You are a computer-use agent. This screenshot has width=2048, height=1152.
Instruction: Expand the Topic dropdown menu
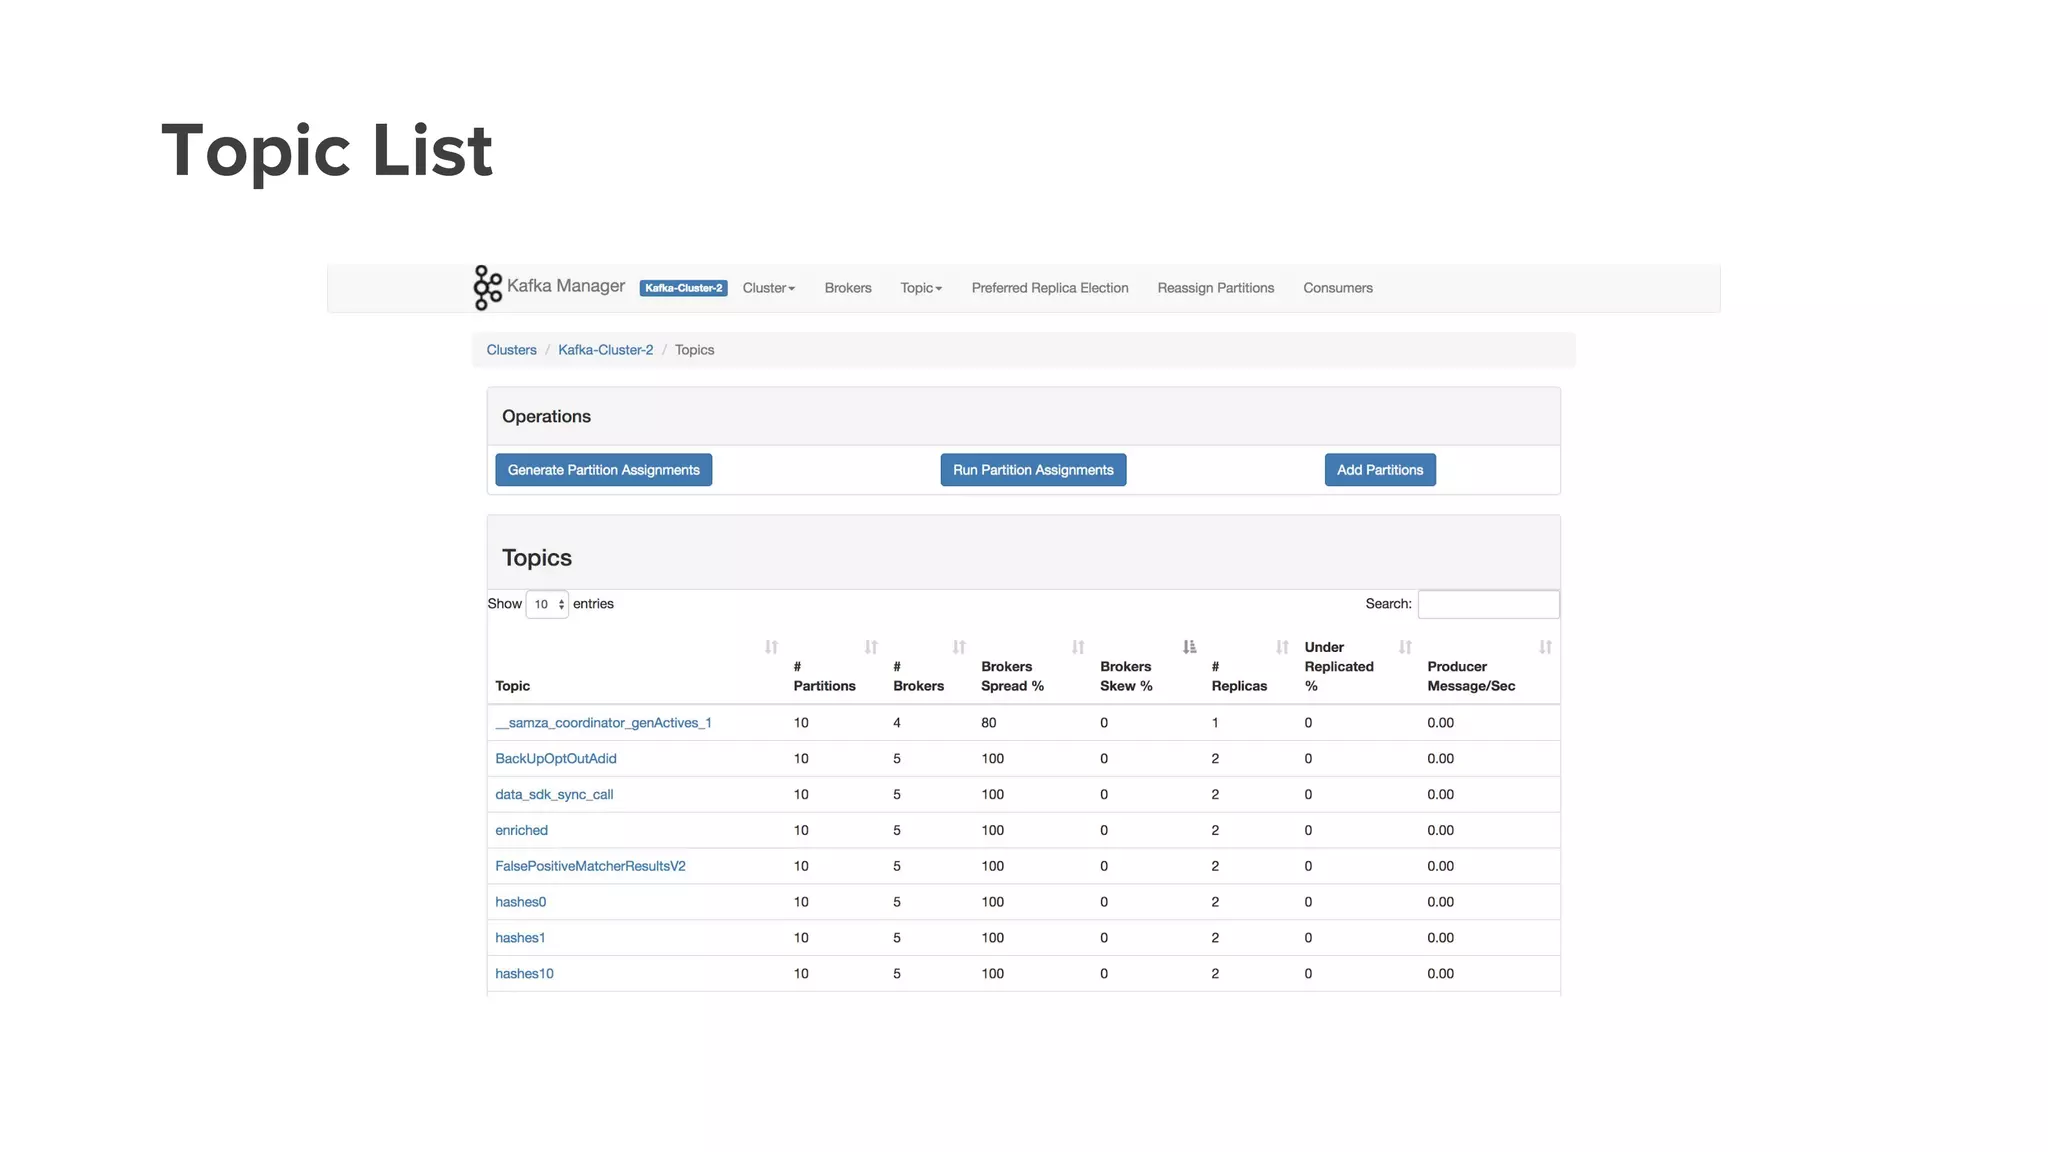920,288
